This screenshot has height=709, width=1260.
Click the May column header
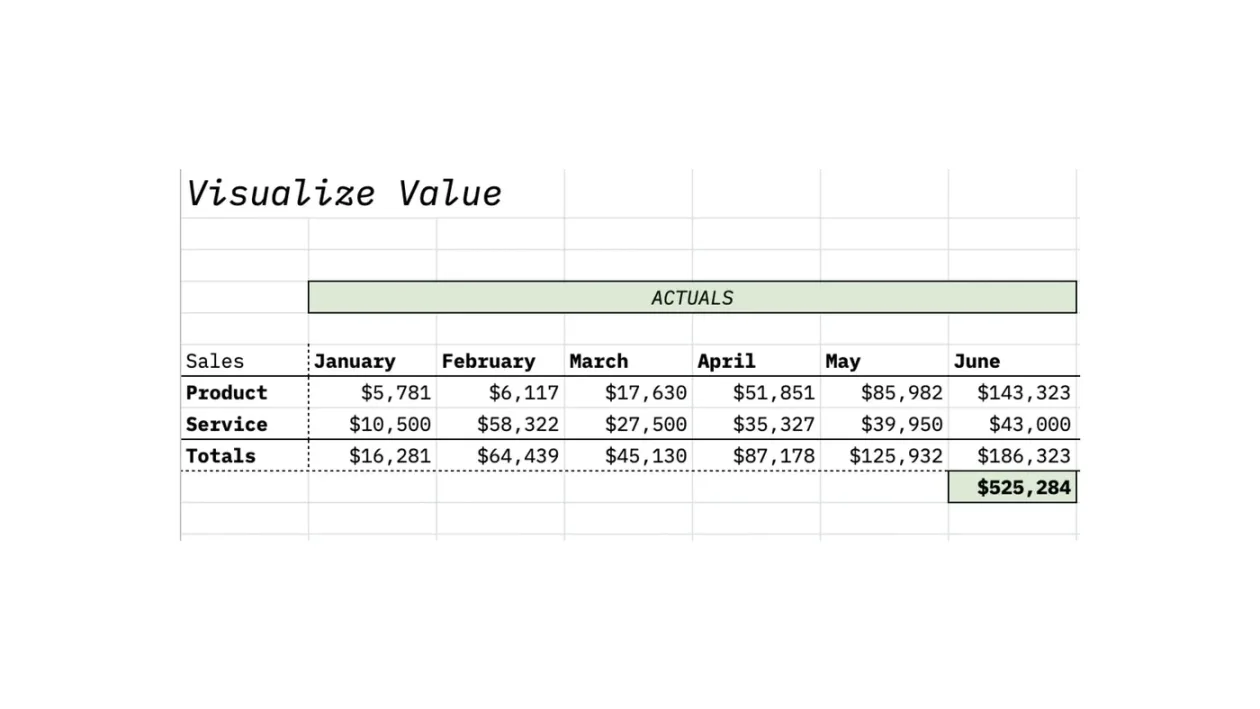[843, 361]
